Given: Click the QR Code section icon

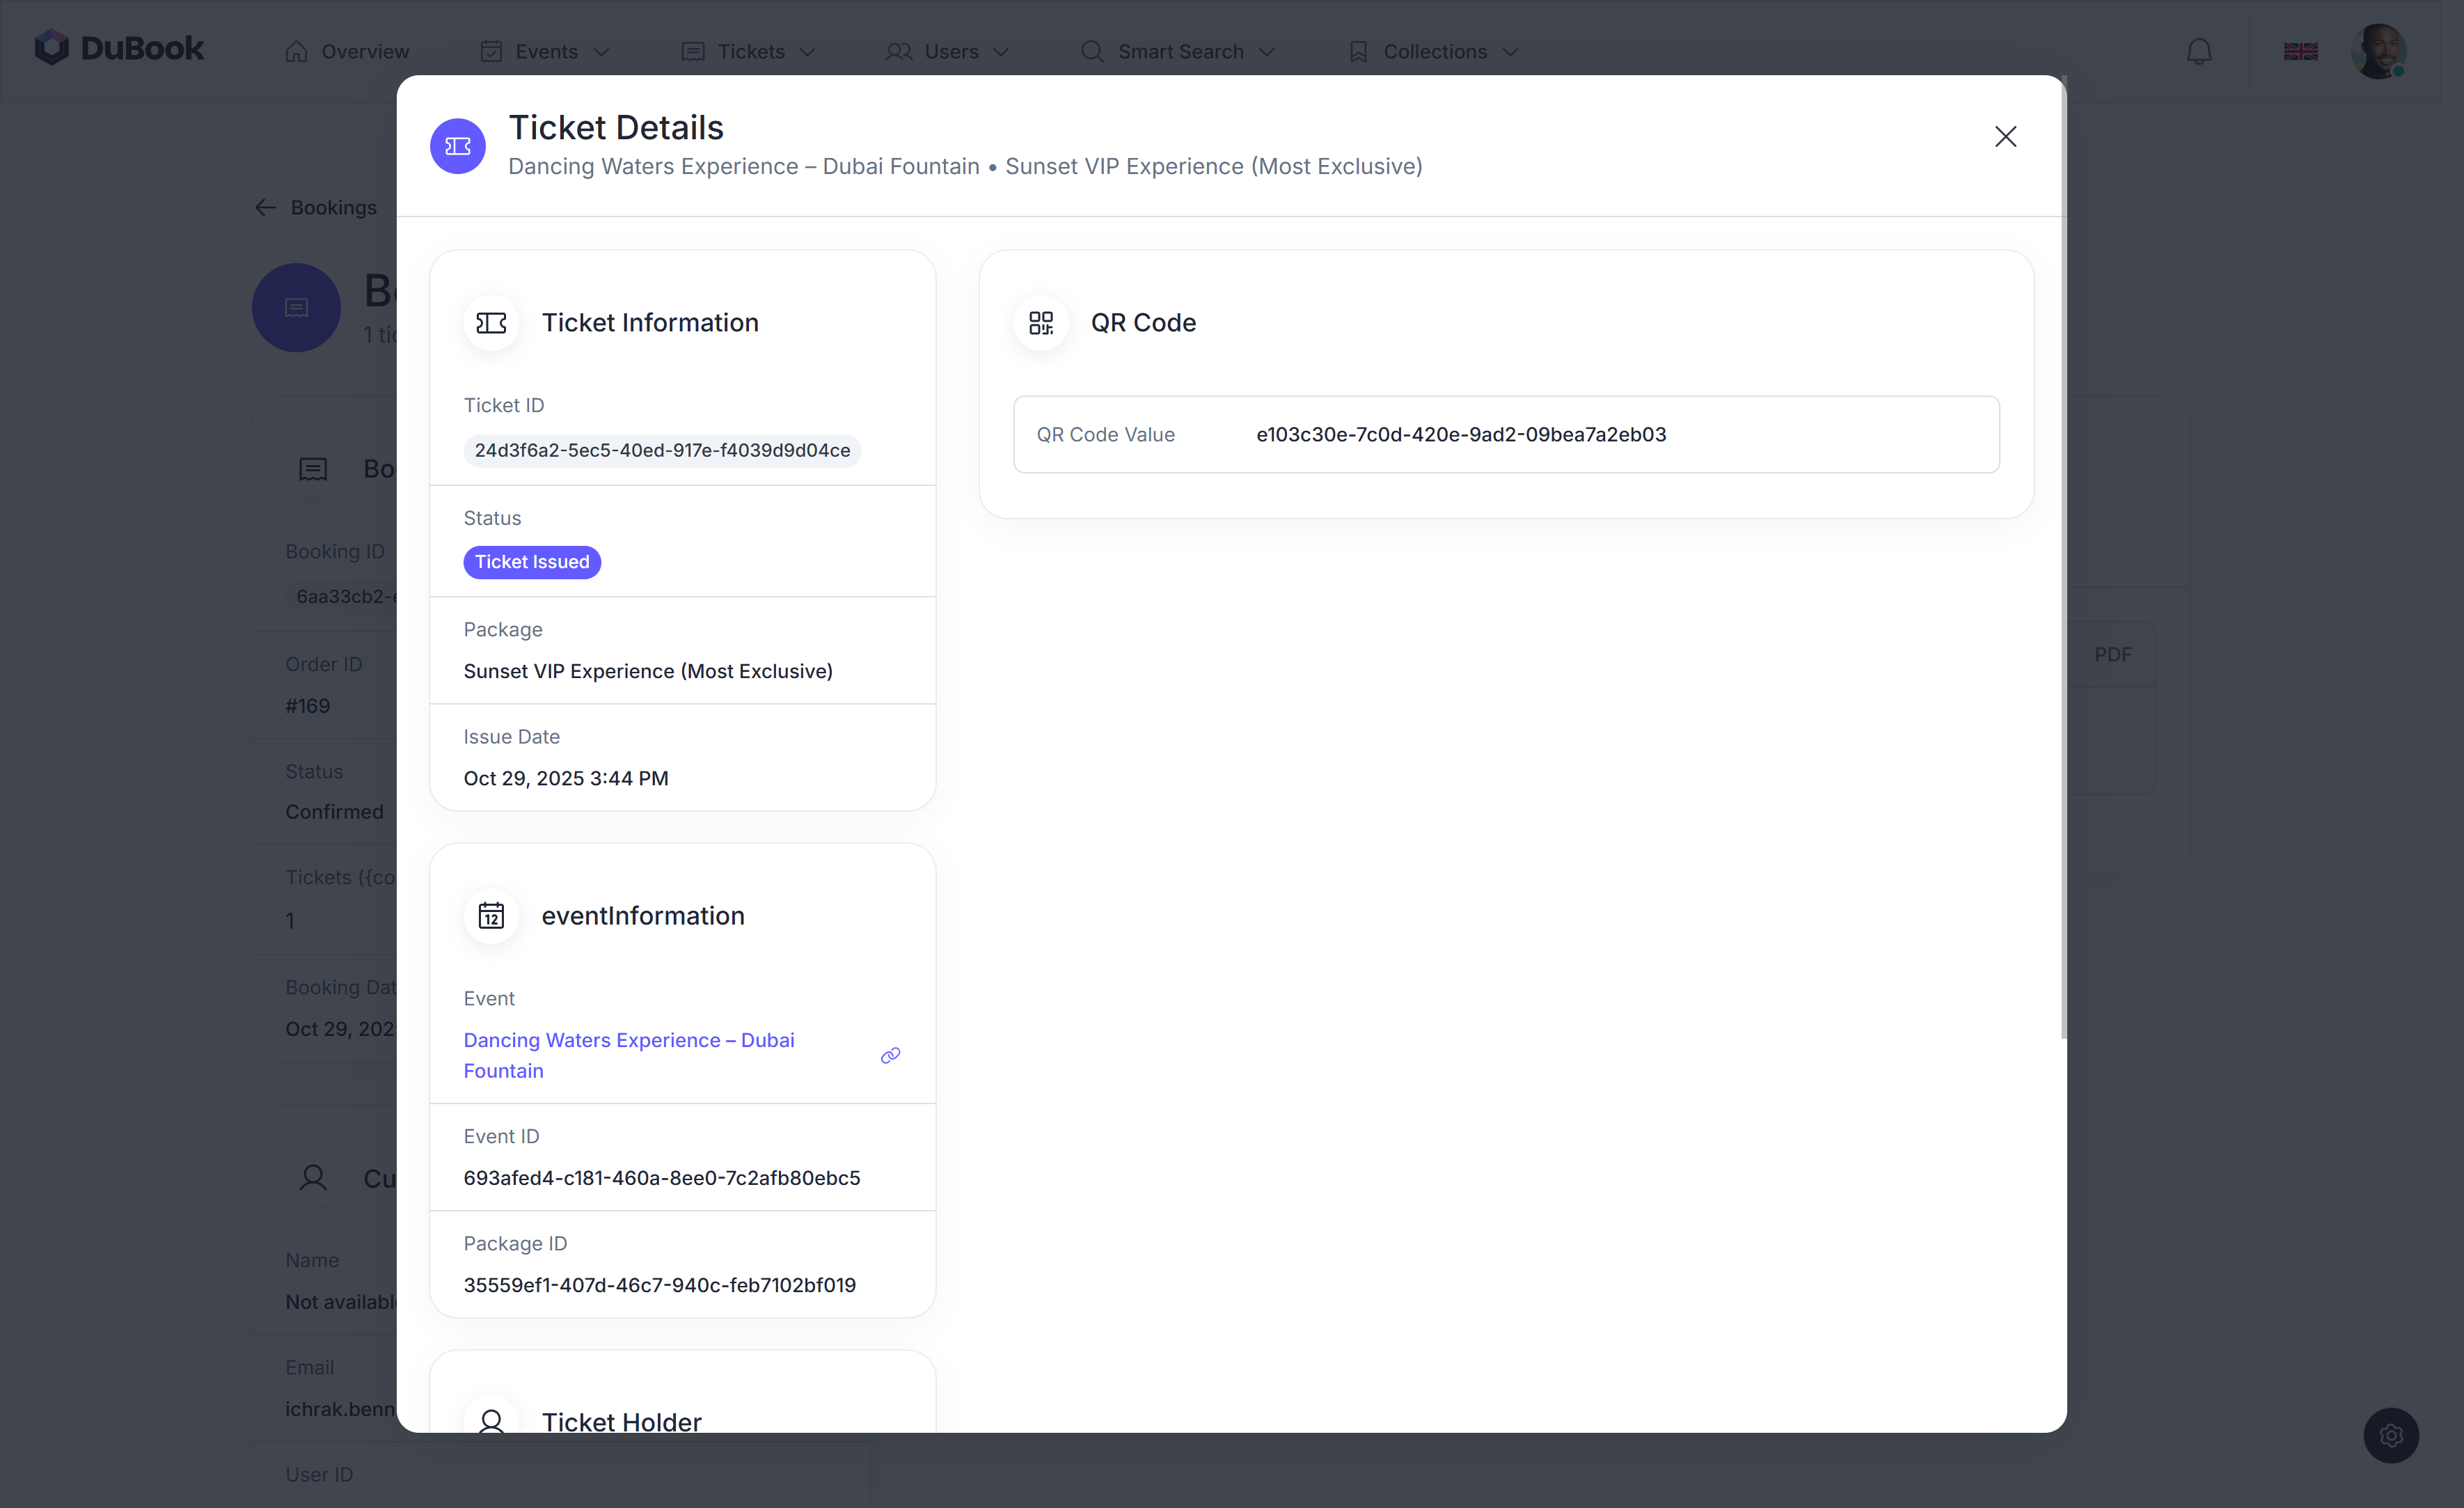Looking at the screenshot, I should click(1041, 323).
